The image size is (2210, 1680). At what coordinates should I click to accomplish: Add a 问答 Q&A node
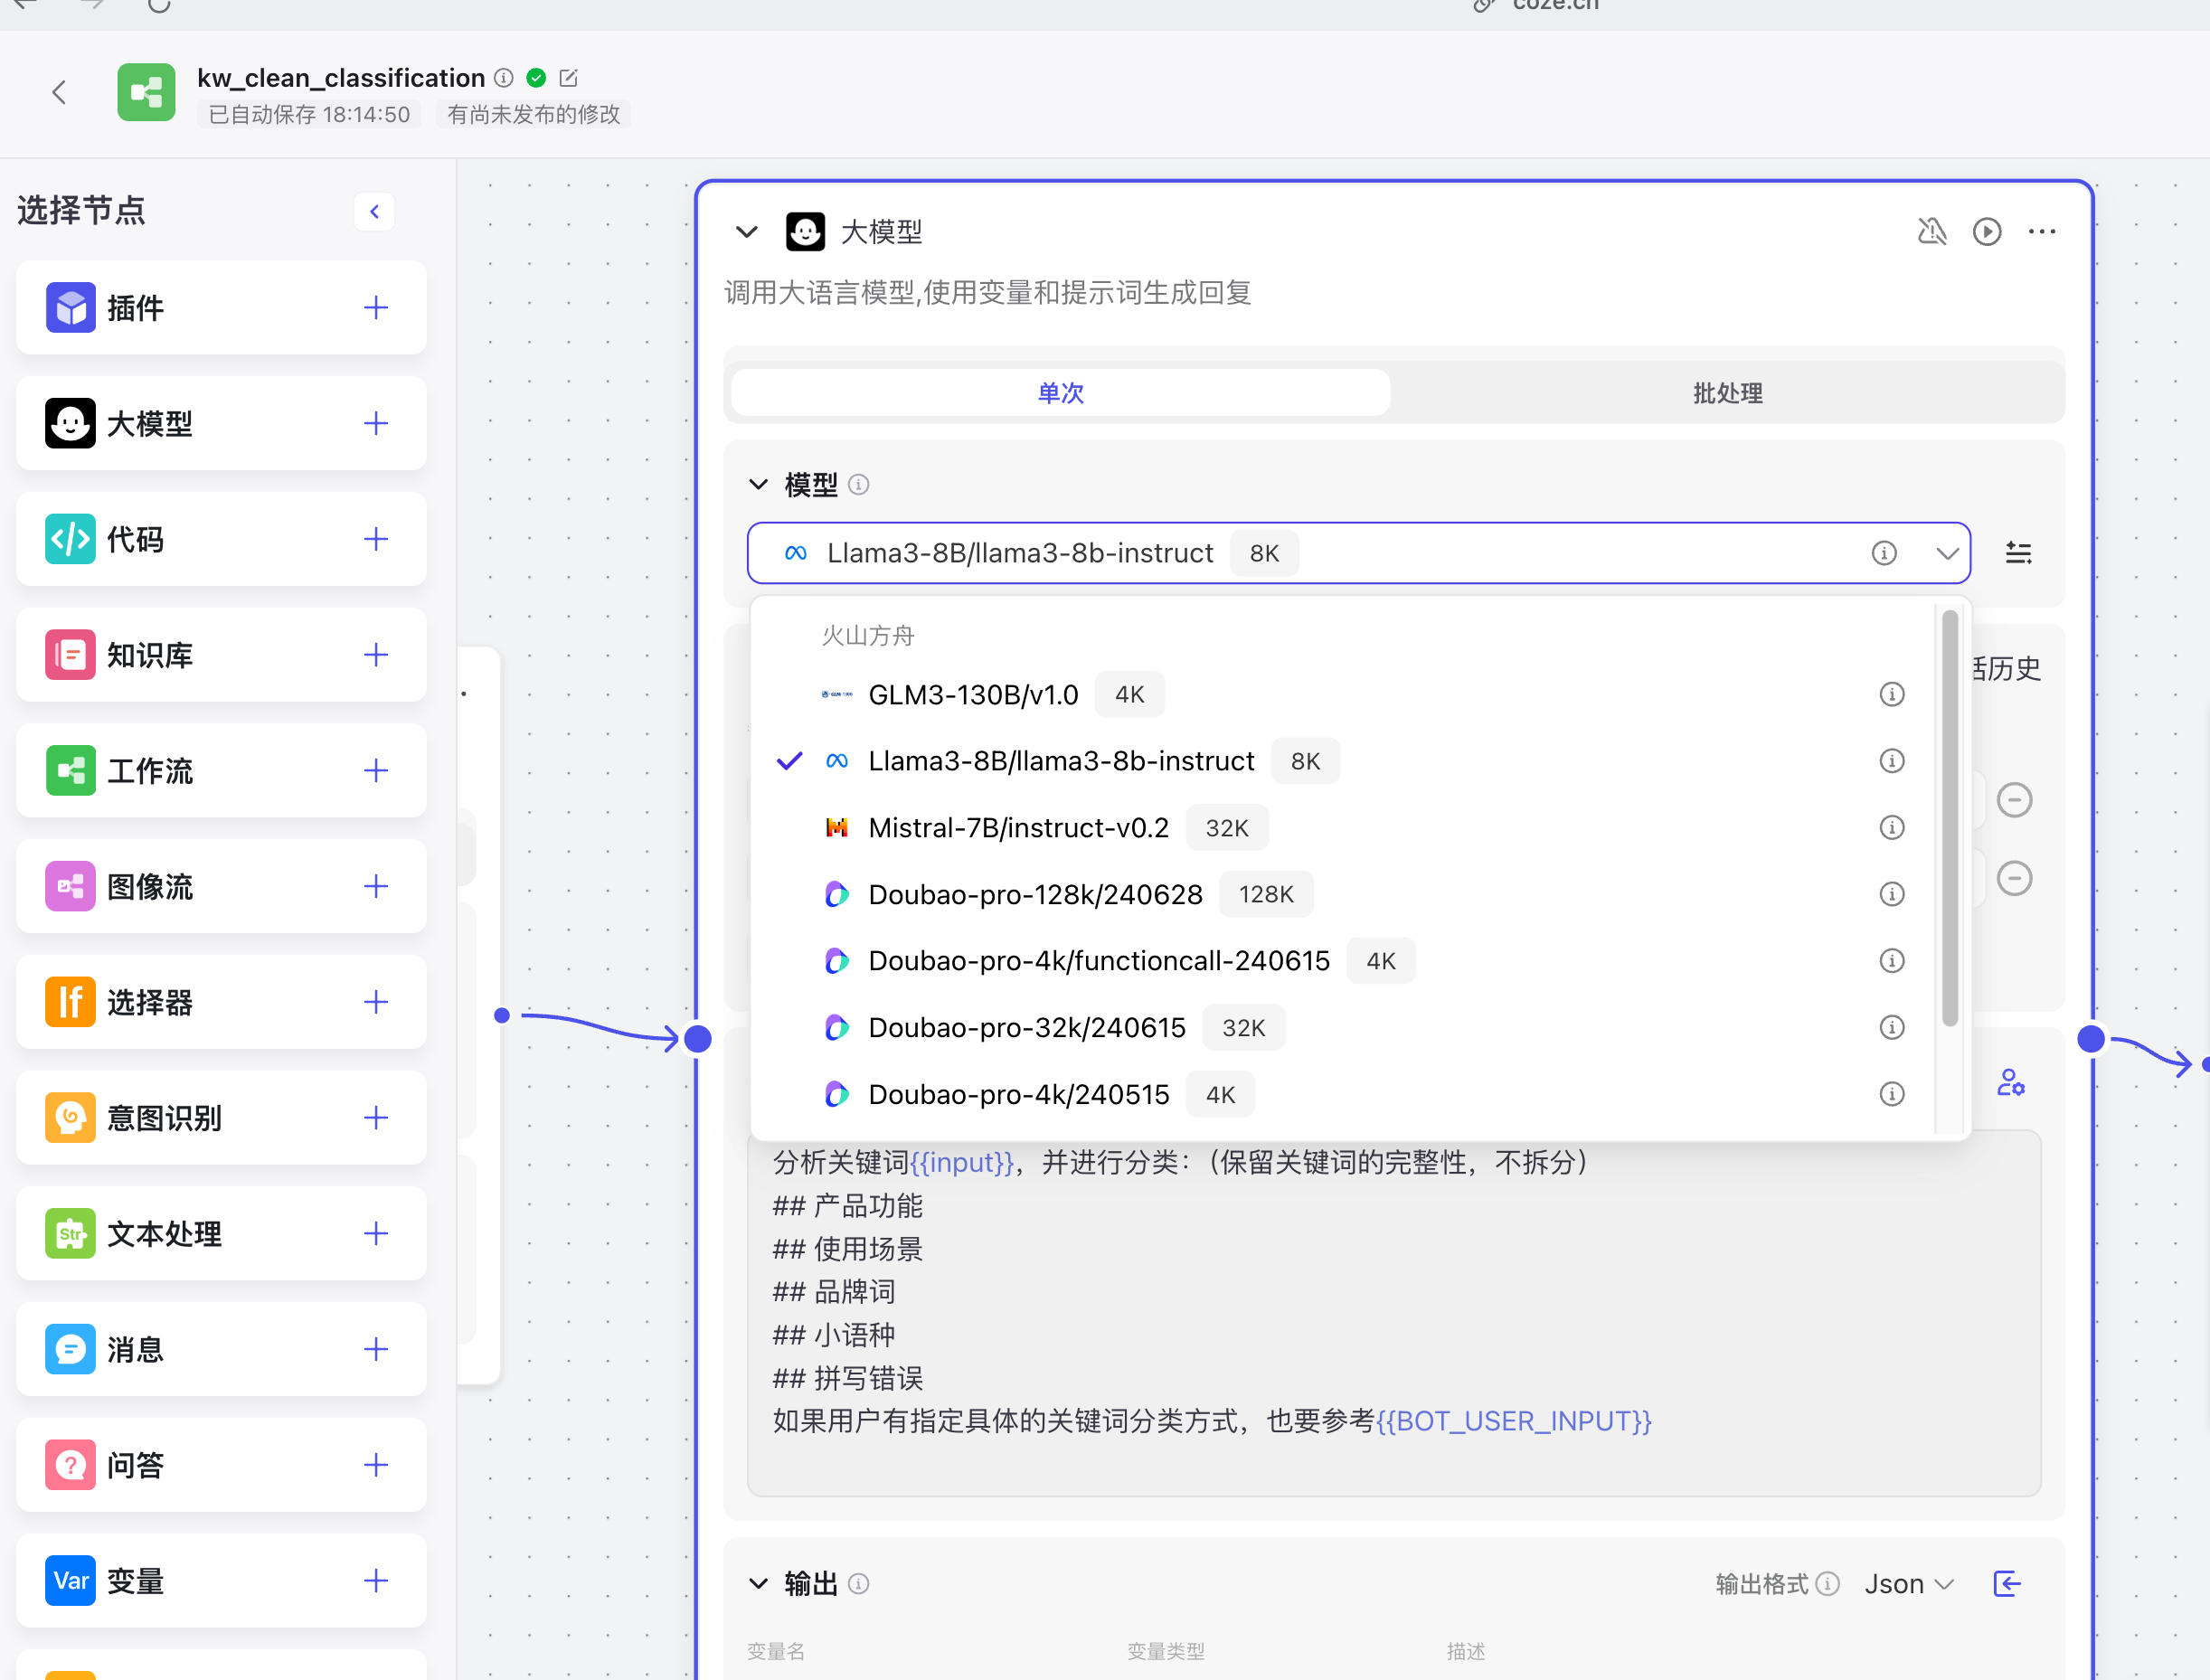pos(376,1465)
